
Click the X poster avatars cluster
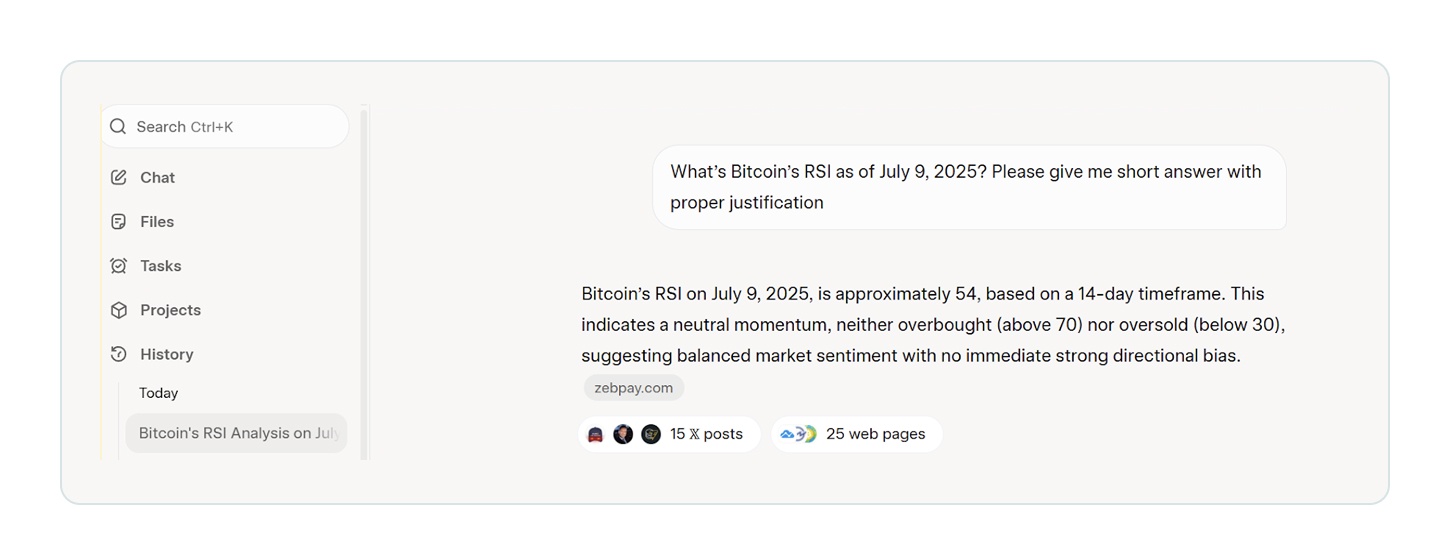tap(623, 434)
